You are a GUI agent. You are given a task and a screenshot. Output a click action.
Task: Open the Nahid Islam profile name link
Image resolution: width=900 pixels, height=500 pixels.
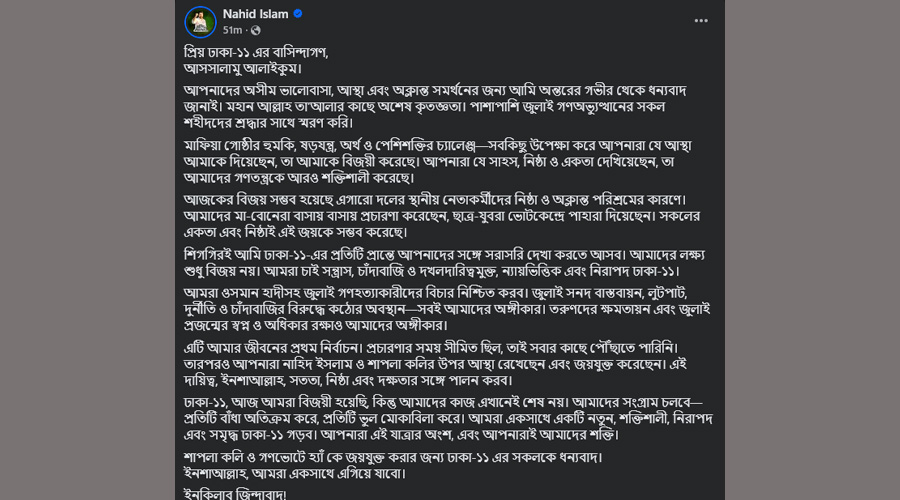256,14
